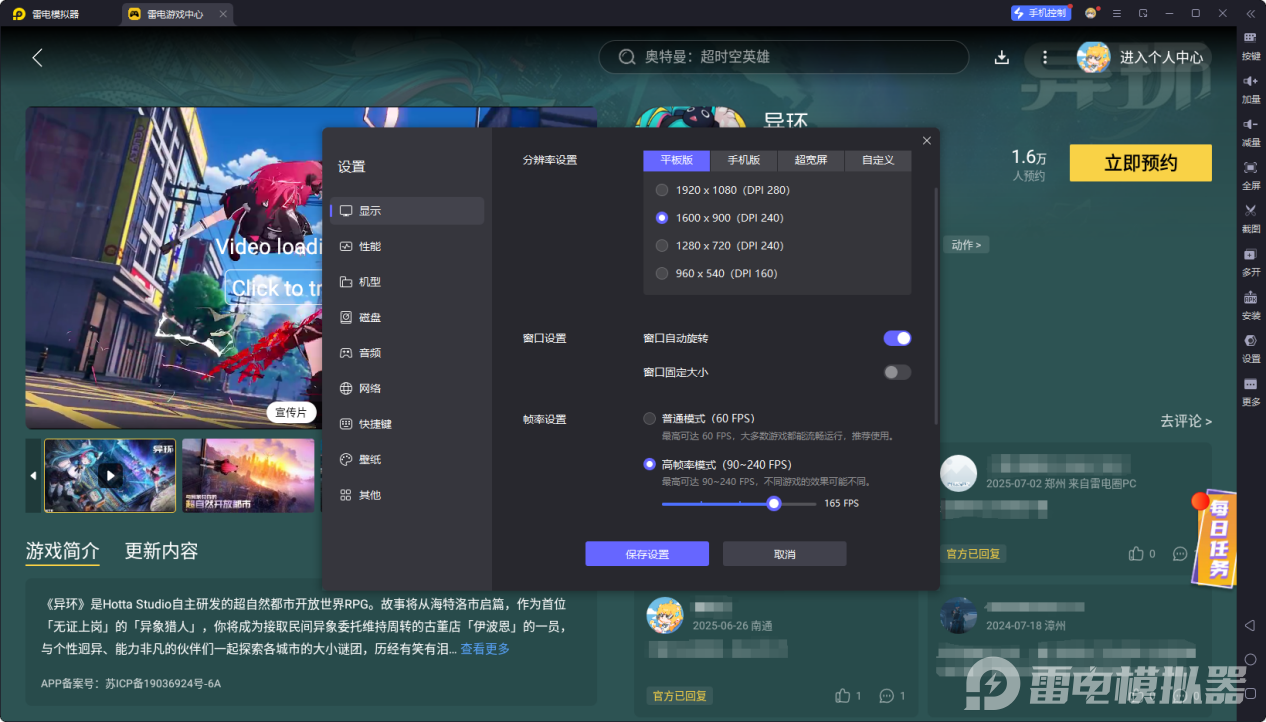Open the key mapping (按键) tool
The image size is (1266, 722).
tap(1250, 45)
